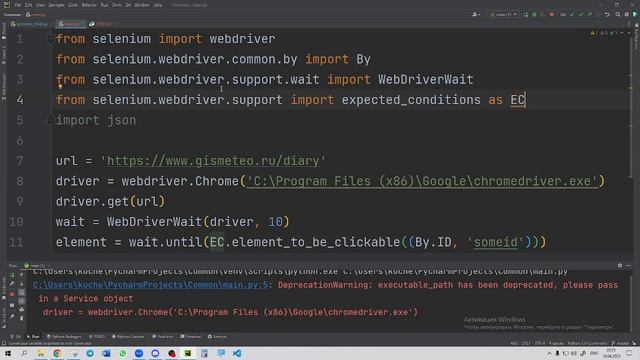Click line number 7 in the gutter
Image resolution: width=640 pixels, height=360 pixels.
[20, 161]
